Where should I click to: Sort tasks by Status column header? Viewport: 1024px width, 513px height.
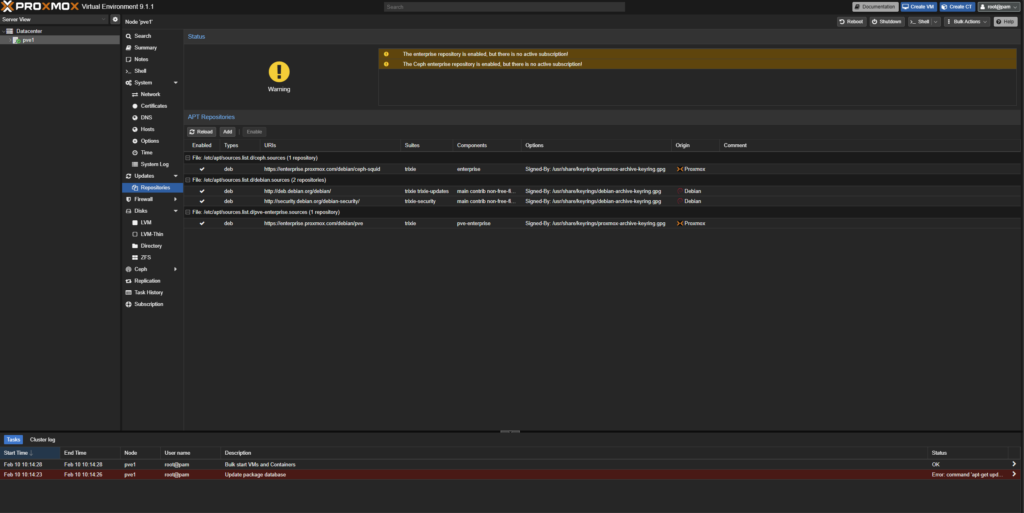tap(968, 453)
